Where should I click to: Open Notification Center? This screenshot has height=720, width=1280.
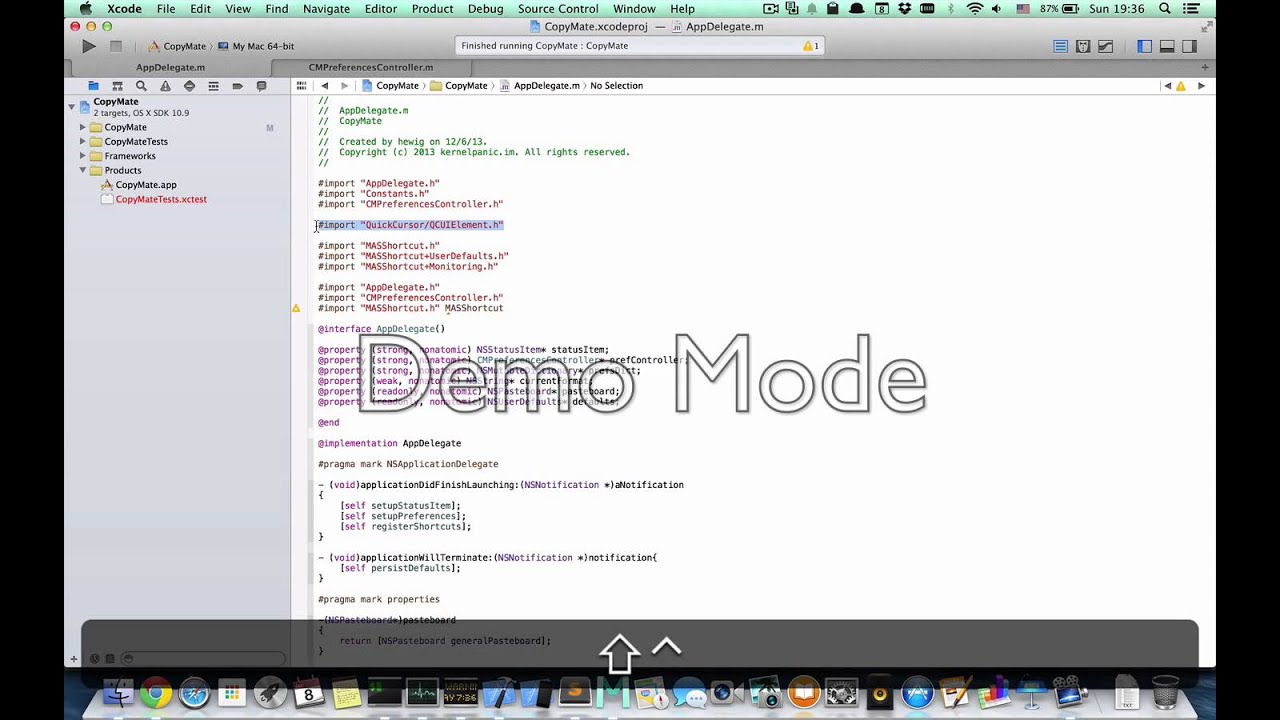[1193, 8]
